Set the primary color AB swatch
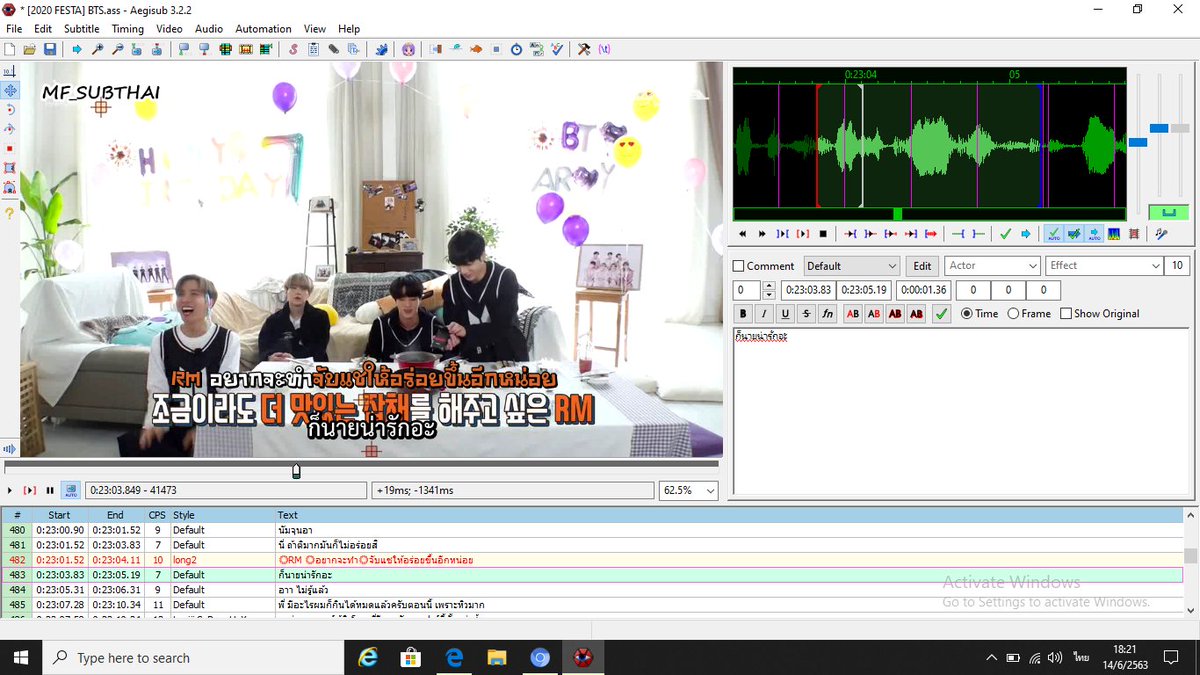The width and height of the screenshot is (1200, 675). (853, 314)
